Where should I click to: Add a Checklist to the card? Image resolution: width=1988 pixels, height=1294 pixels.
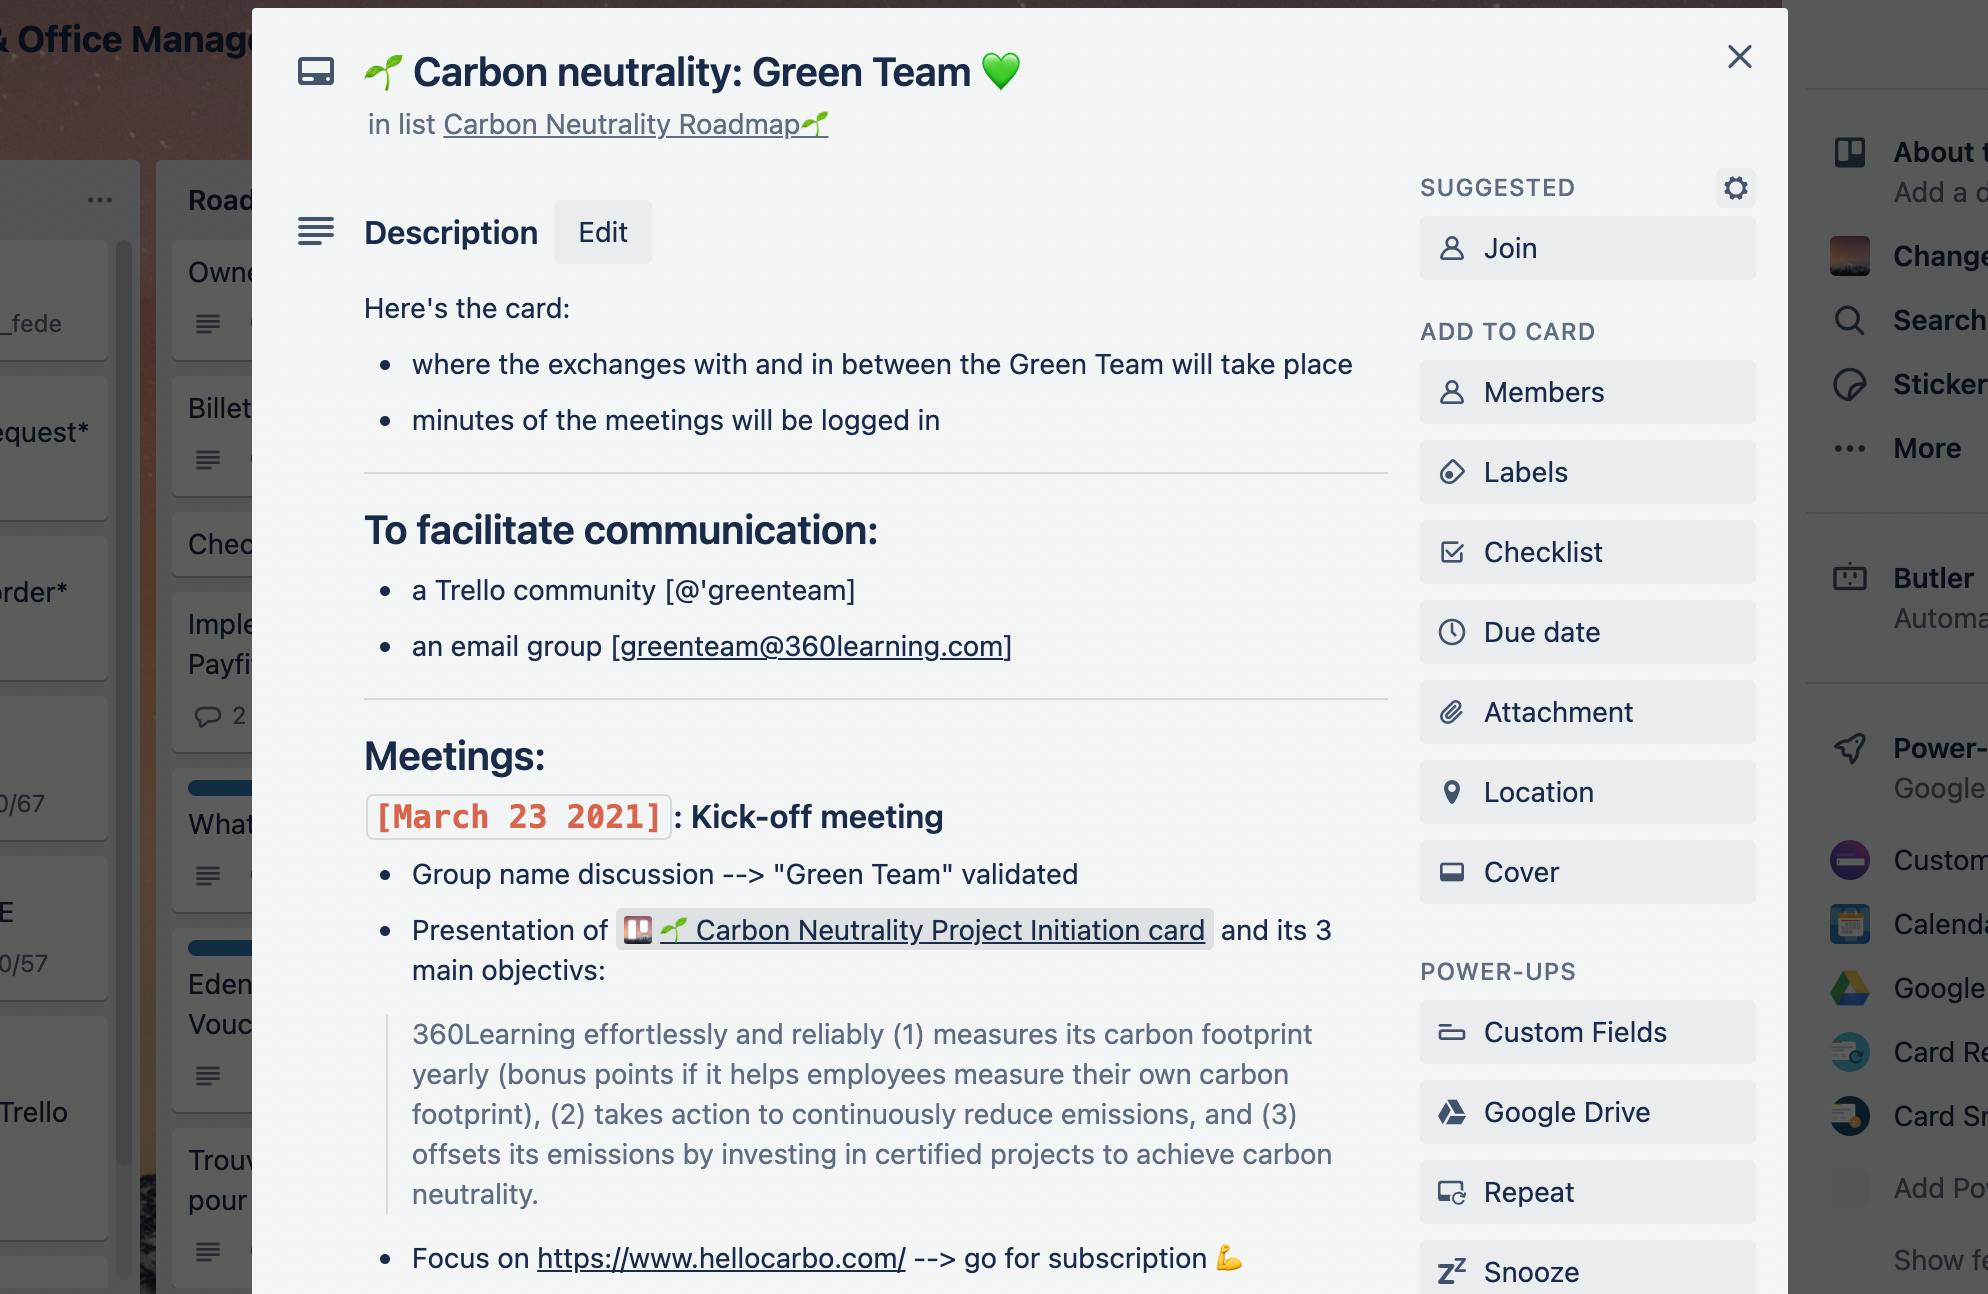click(x=1587, y=552)
